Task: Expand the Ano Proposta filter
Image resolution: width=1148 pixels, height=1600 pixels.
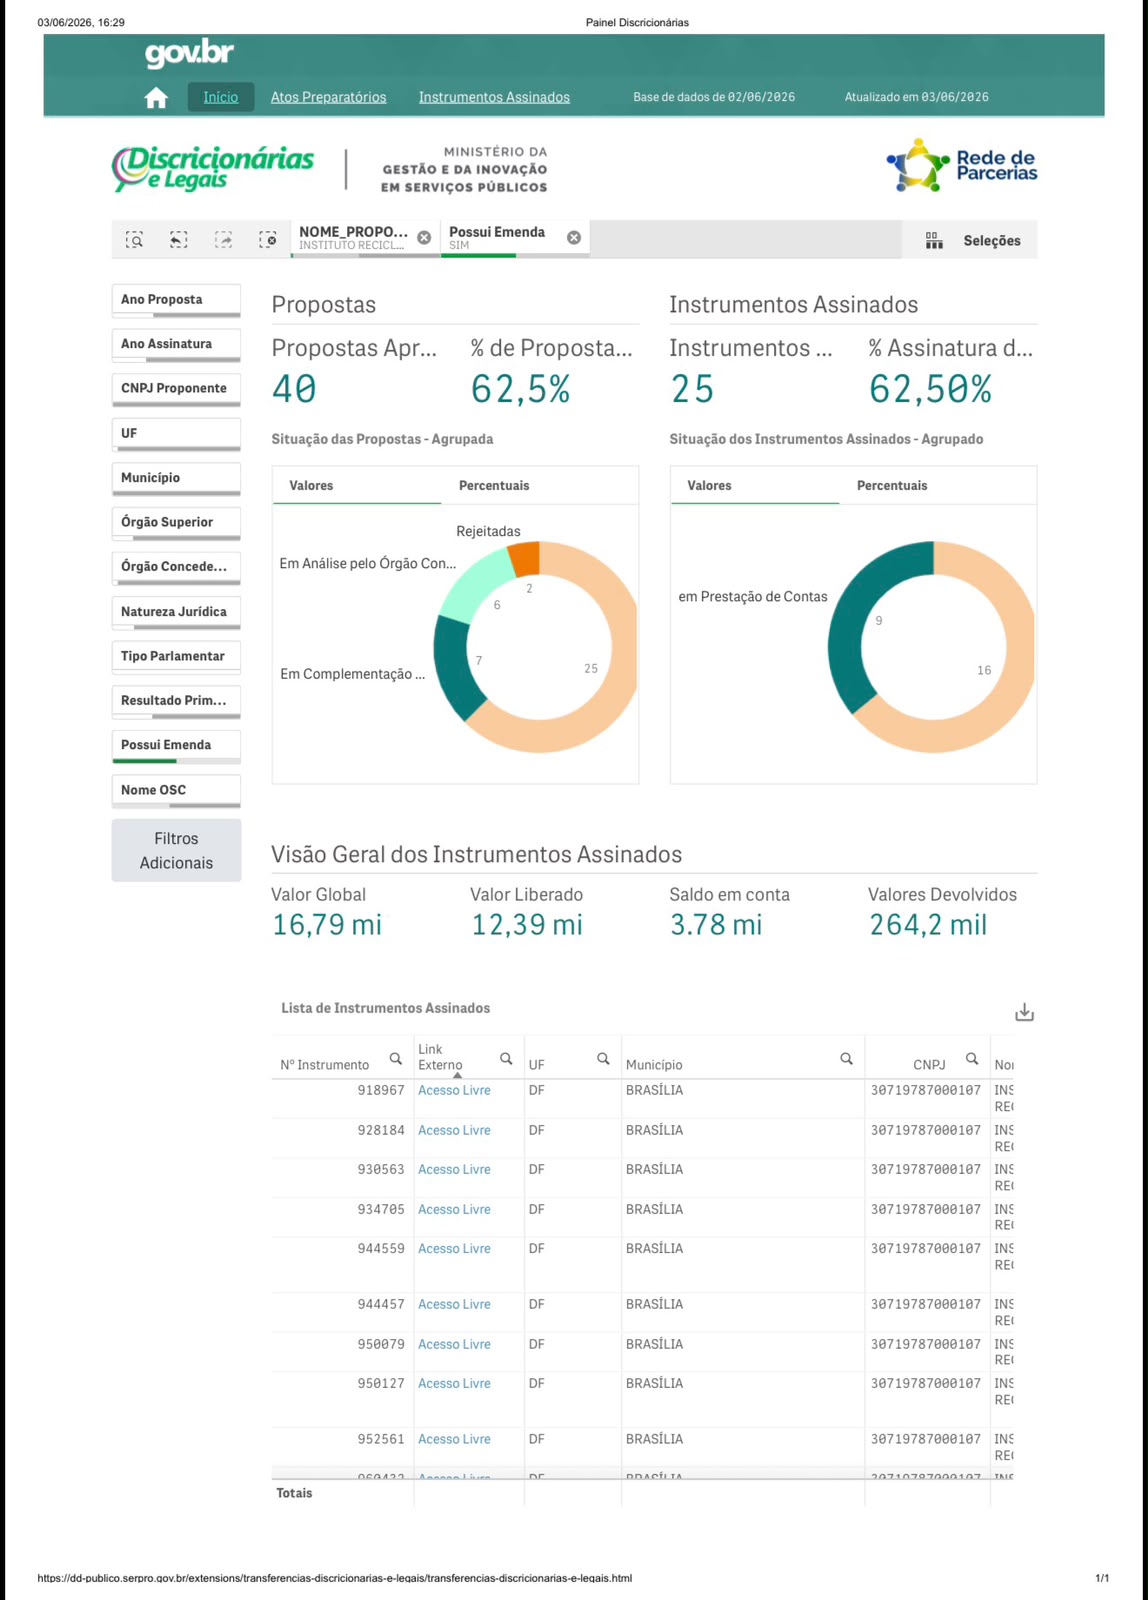Action: click(176, 301)
